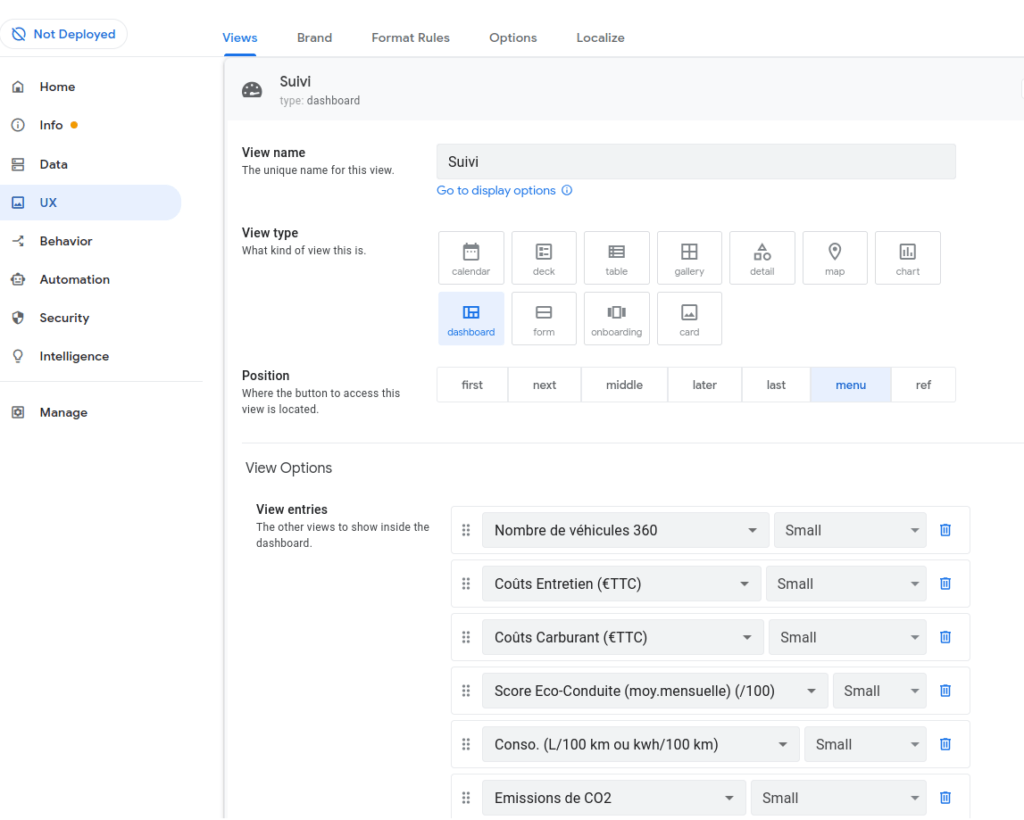1024x820 pixels.
Task: Click the View name input field
Action: (696, 162)
